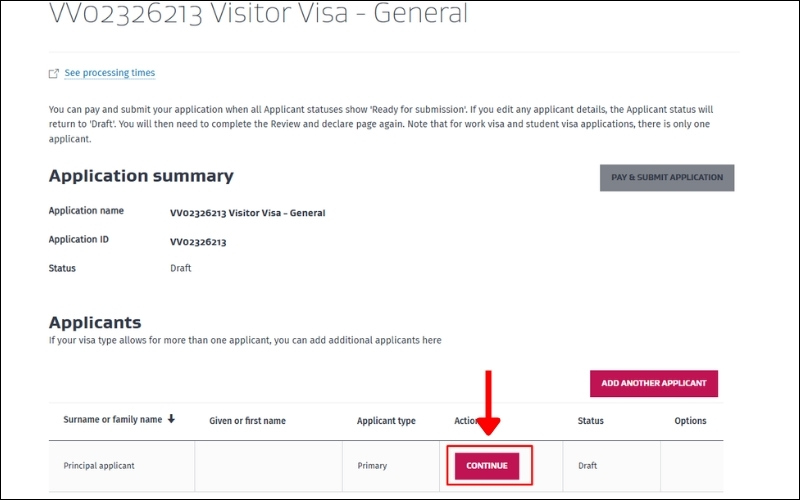The width and height of the screenshot is (800, 500).
Task: Click the Application name value text
Action: pyautogui.click(x=247, y=213)
